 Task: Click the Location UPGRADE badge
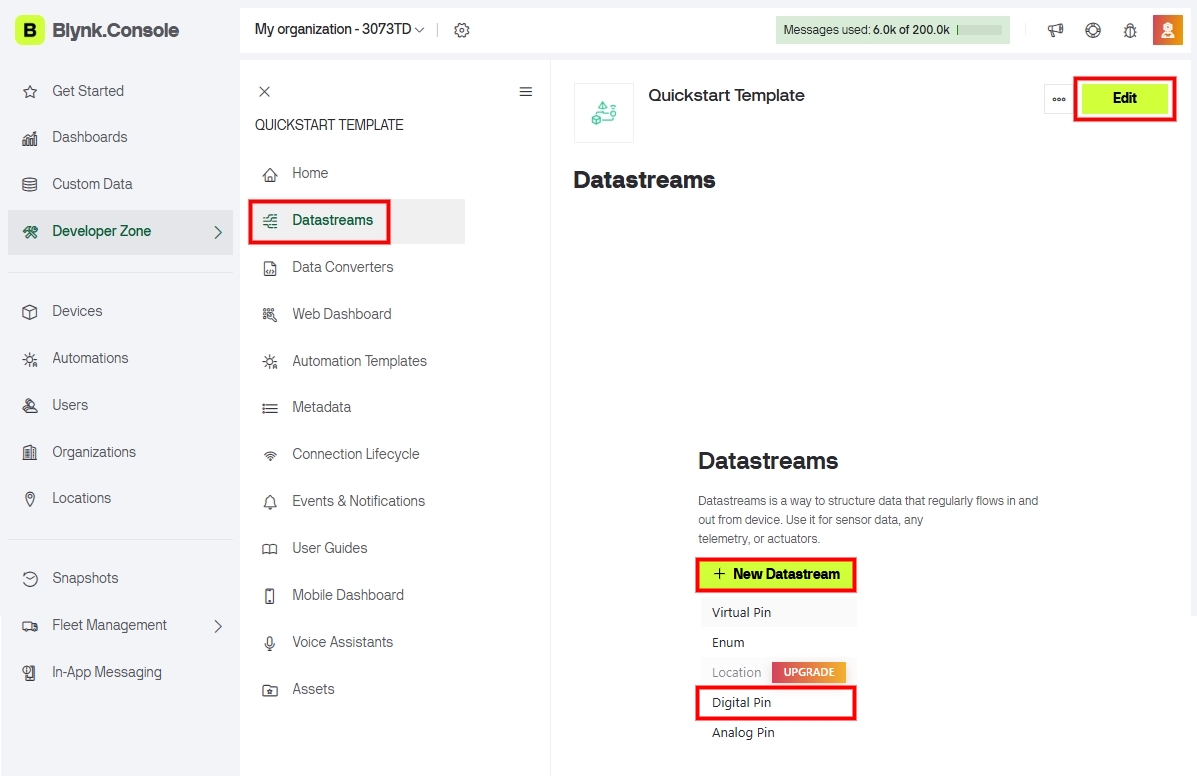tap(808, 672)
